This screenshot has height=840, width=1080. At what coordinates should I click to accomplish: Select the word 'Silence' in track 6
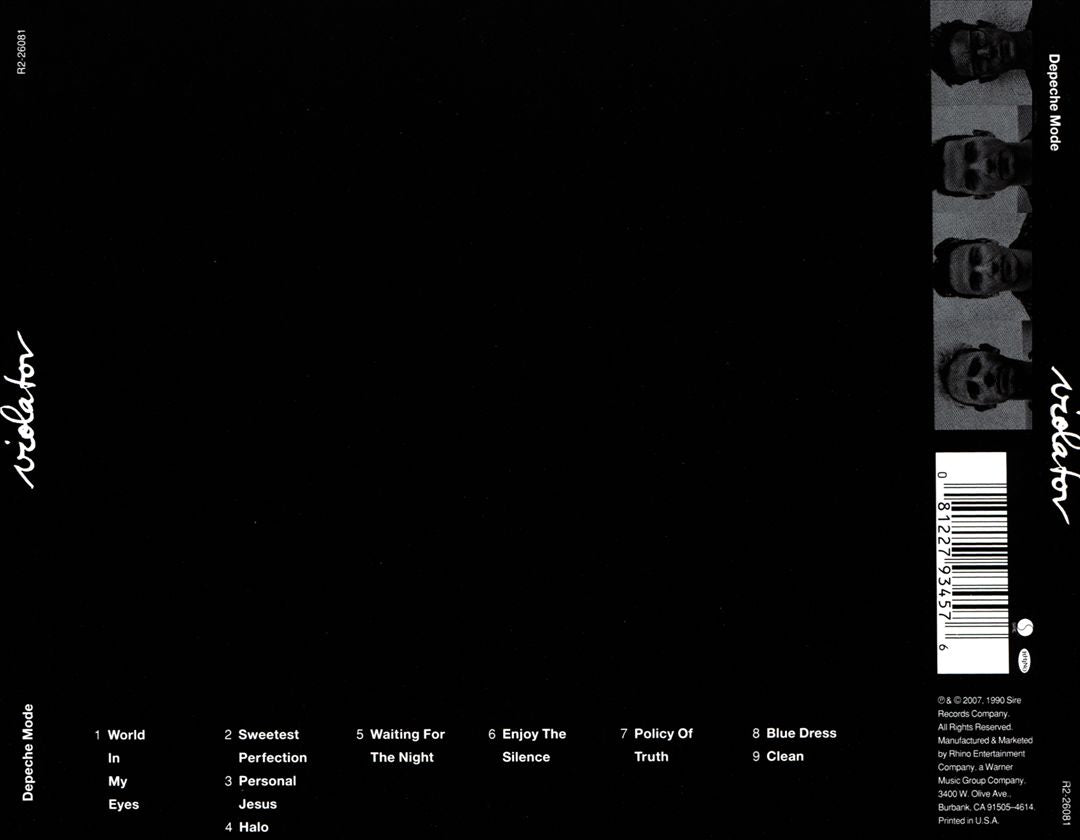[x=526, y=757]
